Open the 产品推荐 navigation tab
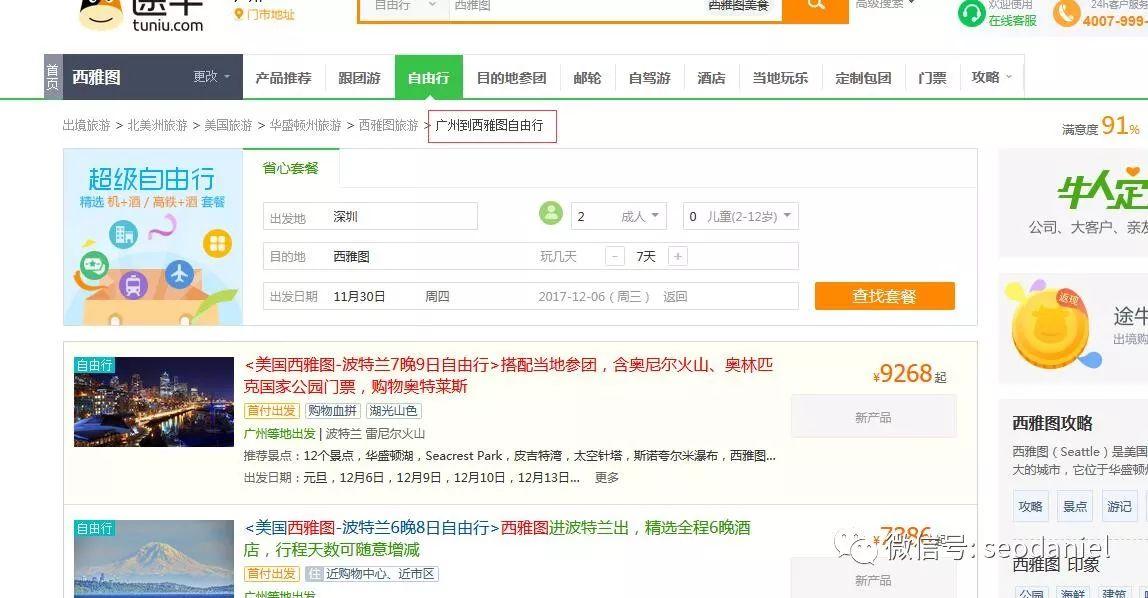This screenshot has width=1148, height=598. tap(283, 78)
